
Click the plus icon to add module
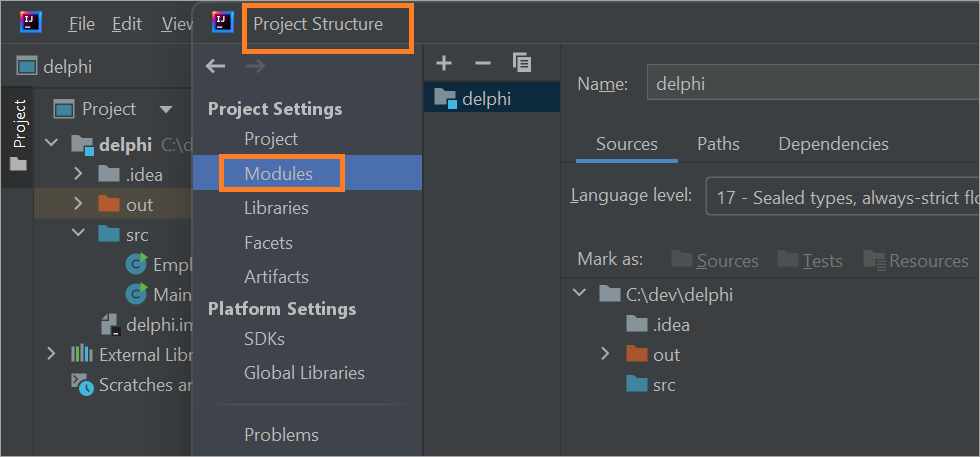[446, 63]
